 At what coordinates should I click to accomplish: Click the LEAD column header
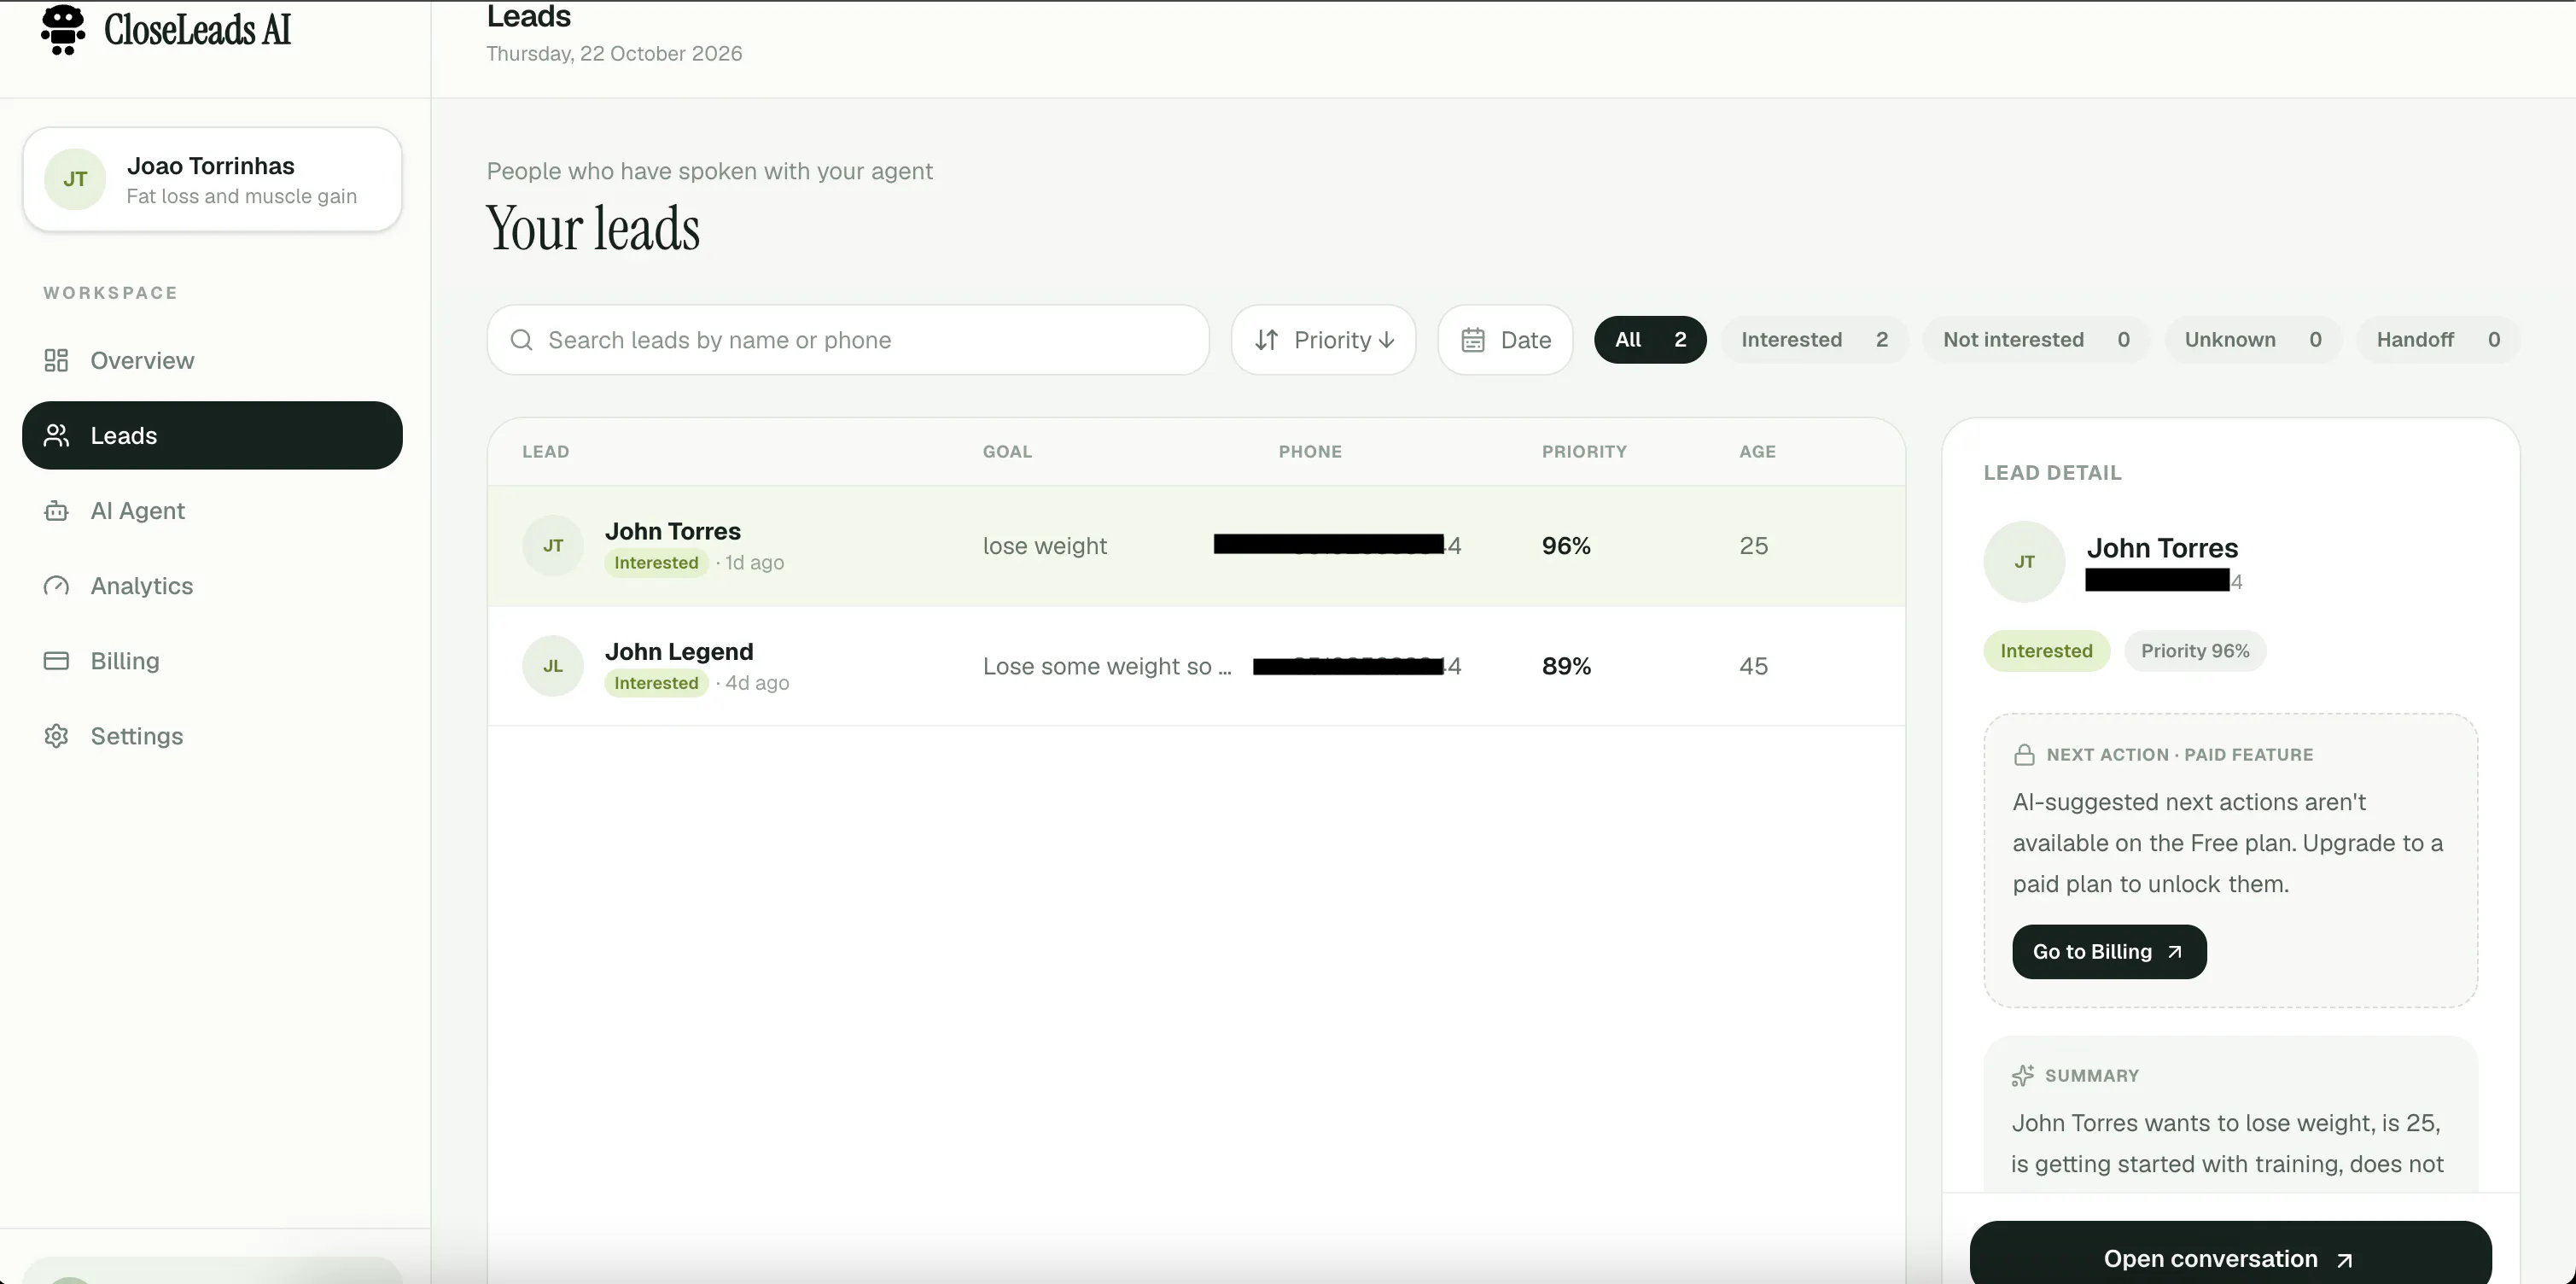(545, 452)
